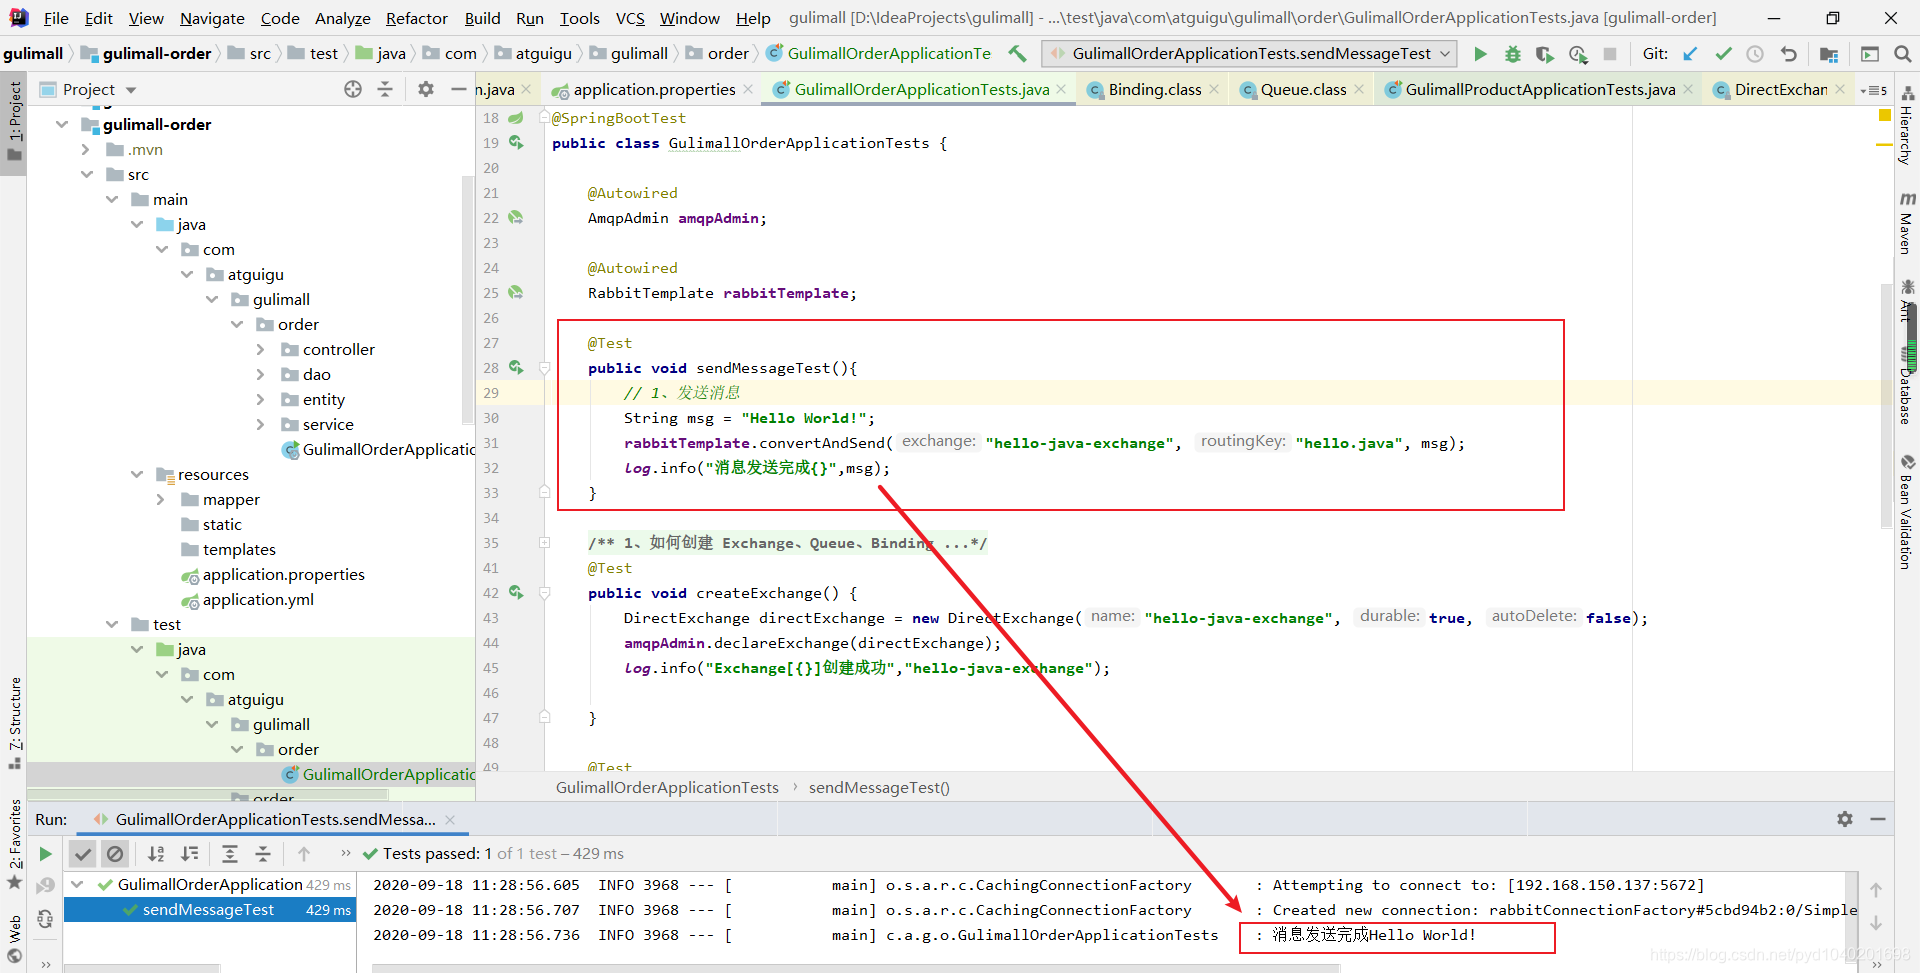Expand the mapper folder under resources
This screenshot has height=973, width=1920.
click(161, 500)
